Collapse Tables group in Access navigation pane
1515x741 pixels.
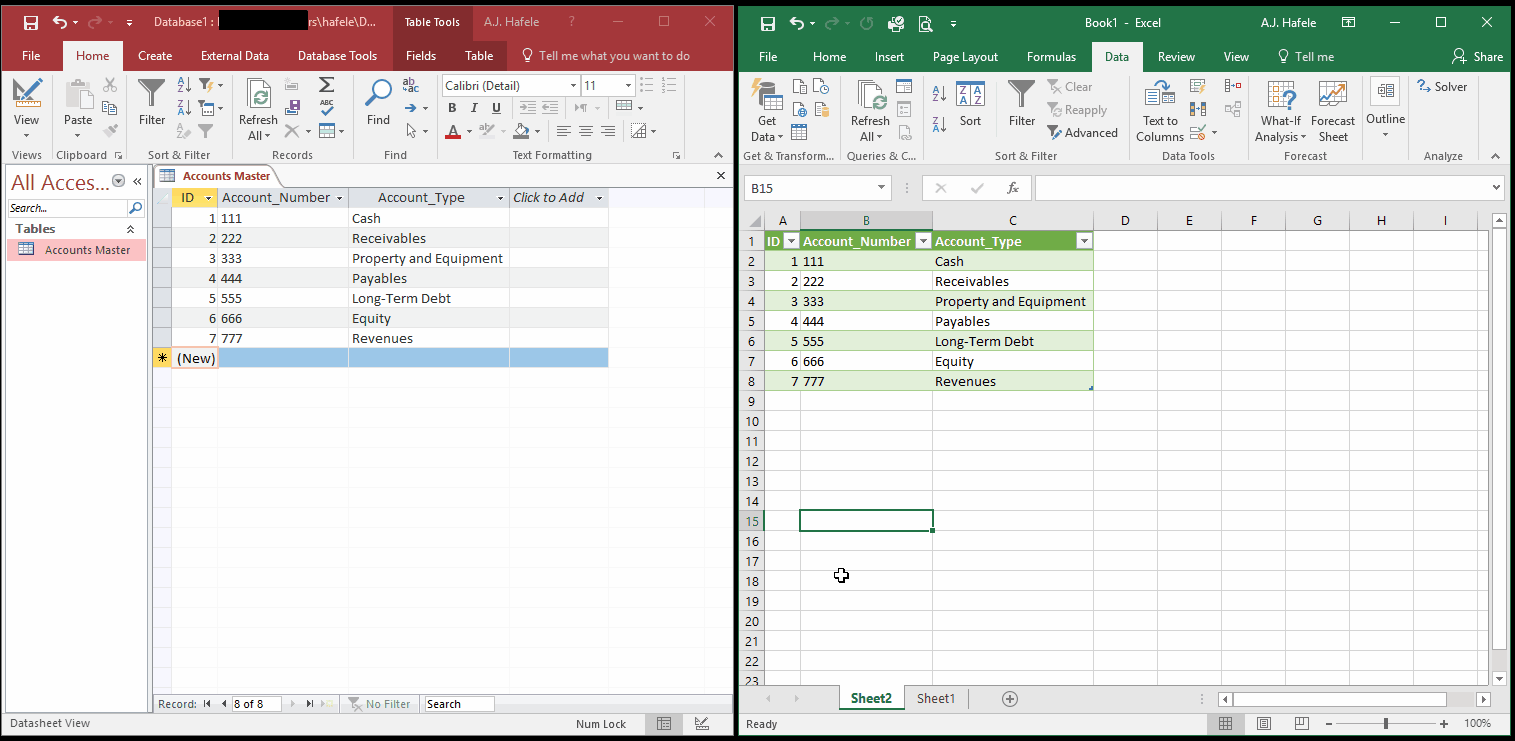point(130,229)
